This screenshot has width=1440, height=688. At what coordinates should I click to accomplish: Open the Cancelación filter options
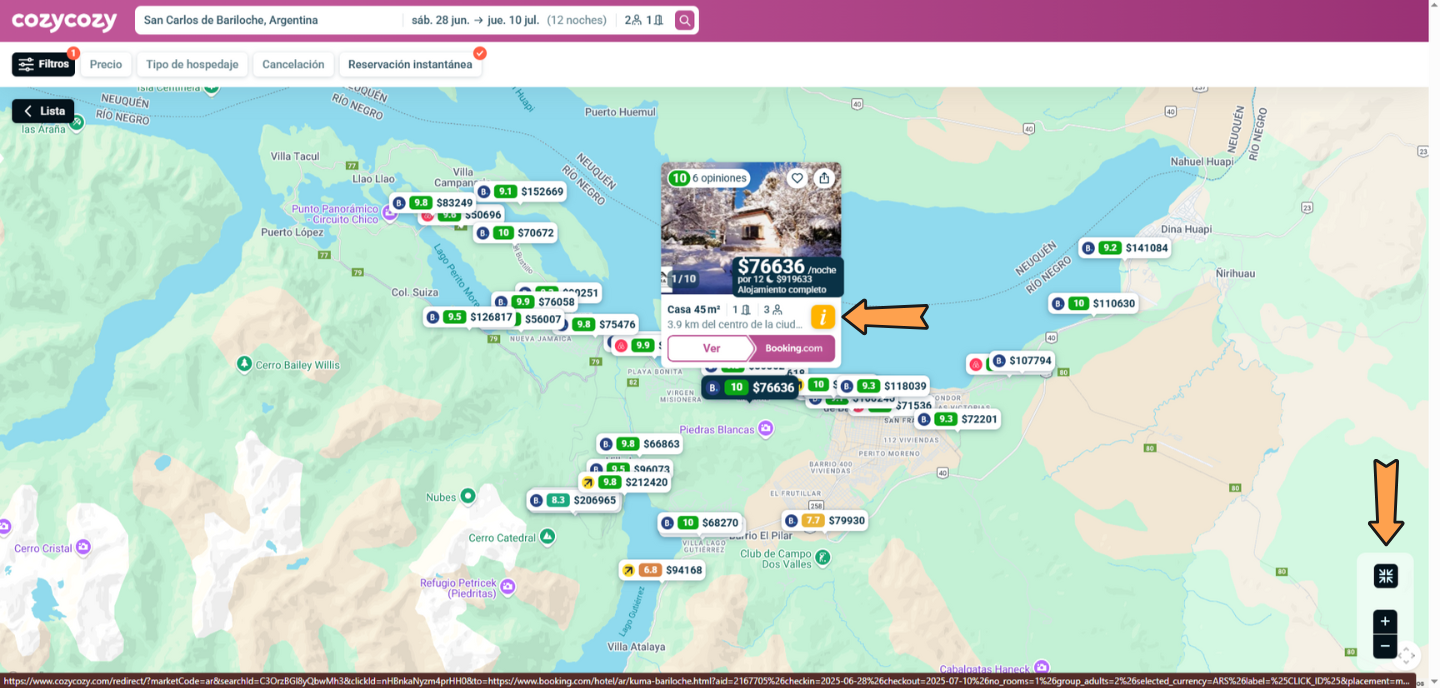[293, 64]
